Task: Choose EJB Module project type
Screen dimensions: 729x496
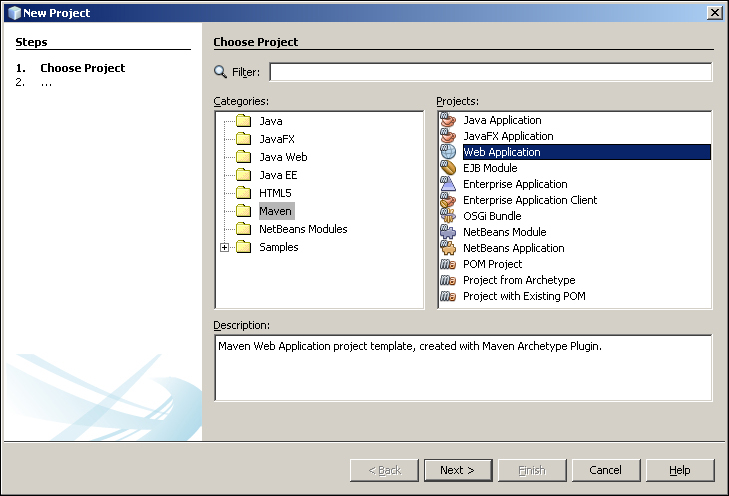Action: (490, 168)
